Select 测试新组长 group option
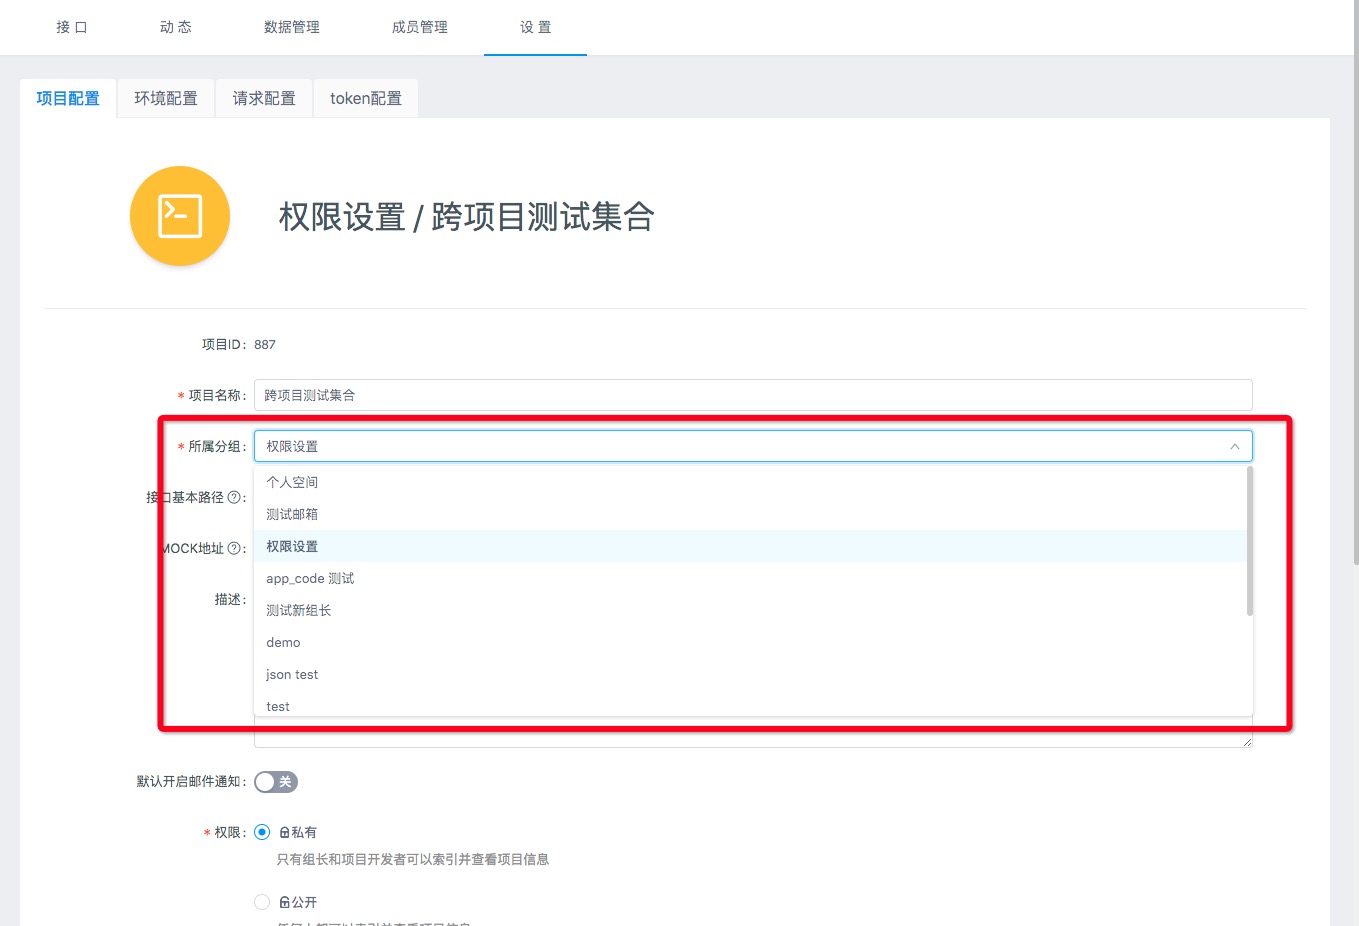This screenshot has width=1359, height=926. click(x=298, y=610)
